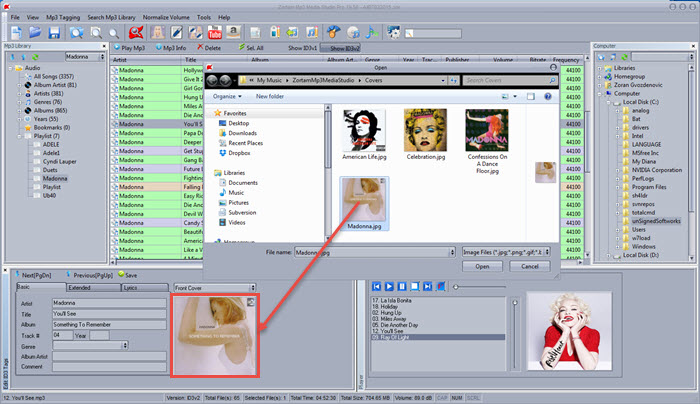Click Cancel in the file dialog

click(529, 267)
